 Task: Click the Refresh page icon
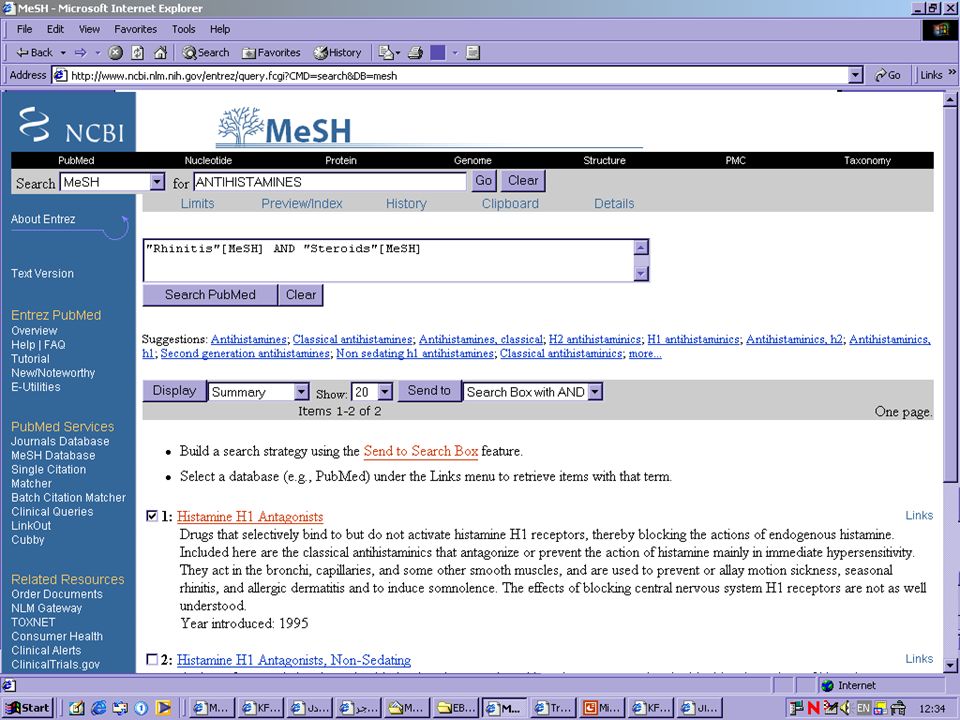click(x=138, y=53)
